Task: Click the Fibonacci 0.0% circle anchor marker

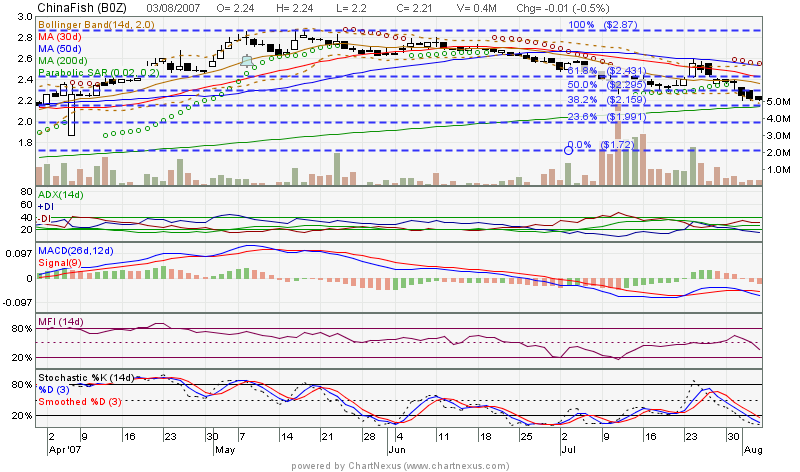Action: point(569,149)
